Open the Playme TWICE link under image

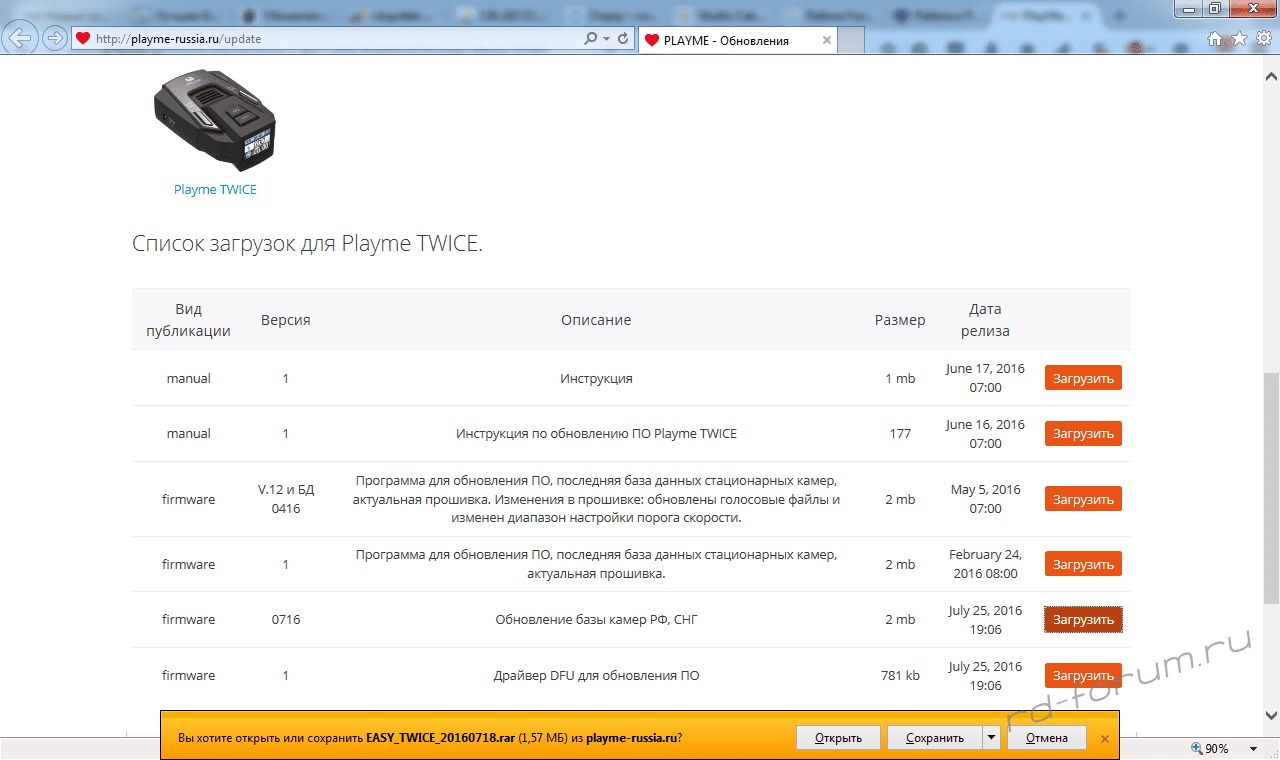point(215,189)
